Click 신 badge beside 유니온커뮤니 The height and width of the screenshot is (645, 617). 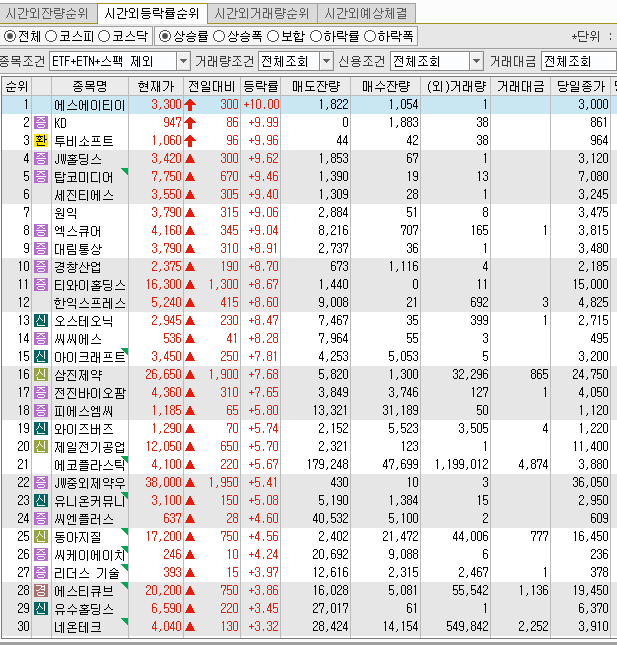(x=41, y=501)
